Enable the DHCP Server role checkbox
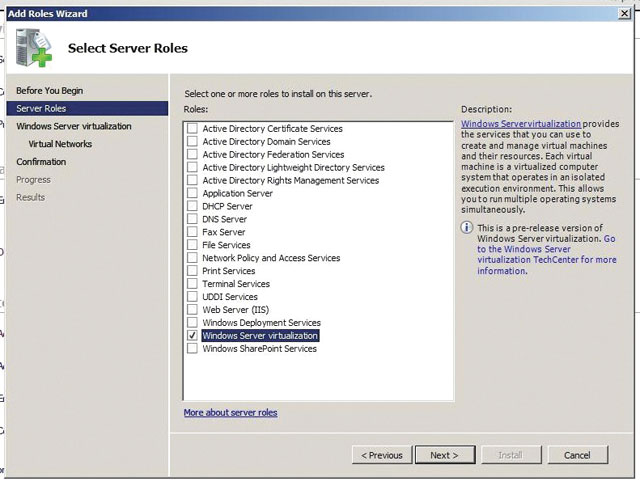 pyautogui.click(x=192, y=207)
